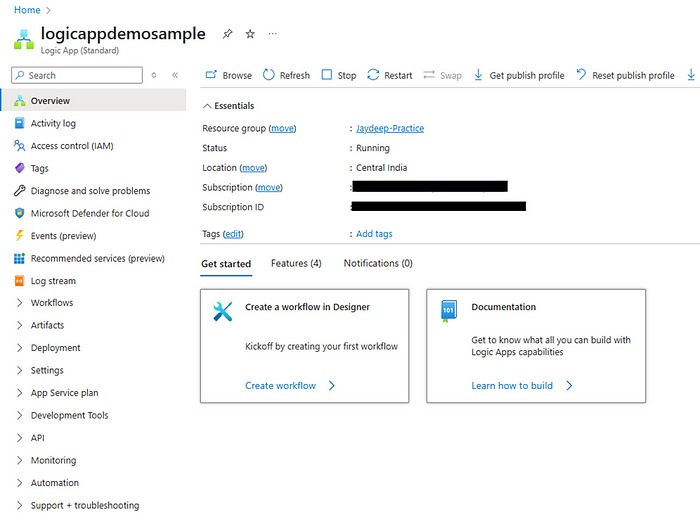700x526 pixels.
Task: Click the arrow beside Learn how to build
Action: [x=569, y=385]
